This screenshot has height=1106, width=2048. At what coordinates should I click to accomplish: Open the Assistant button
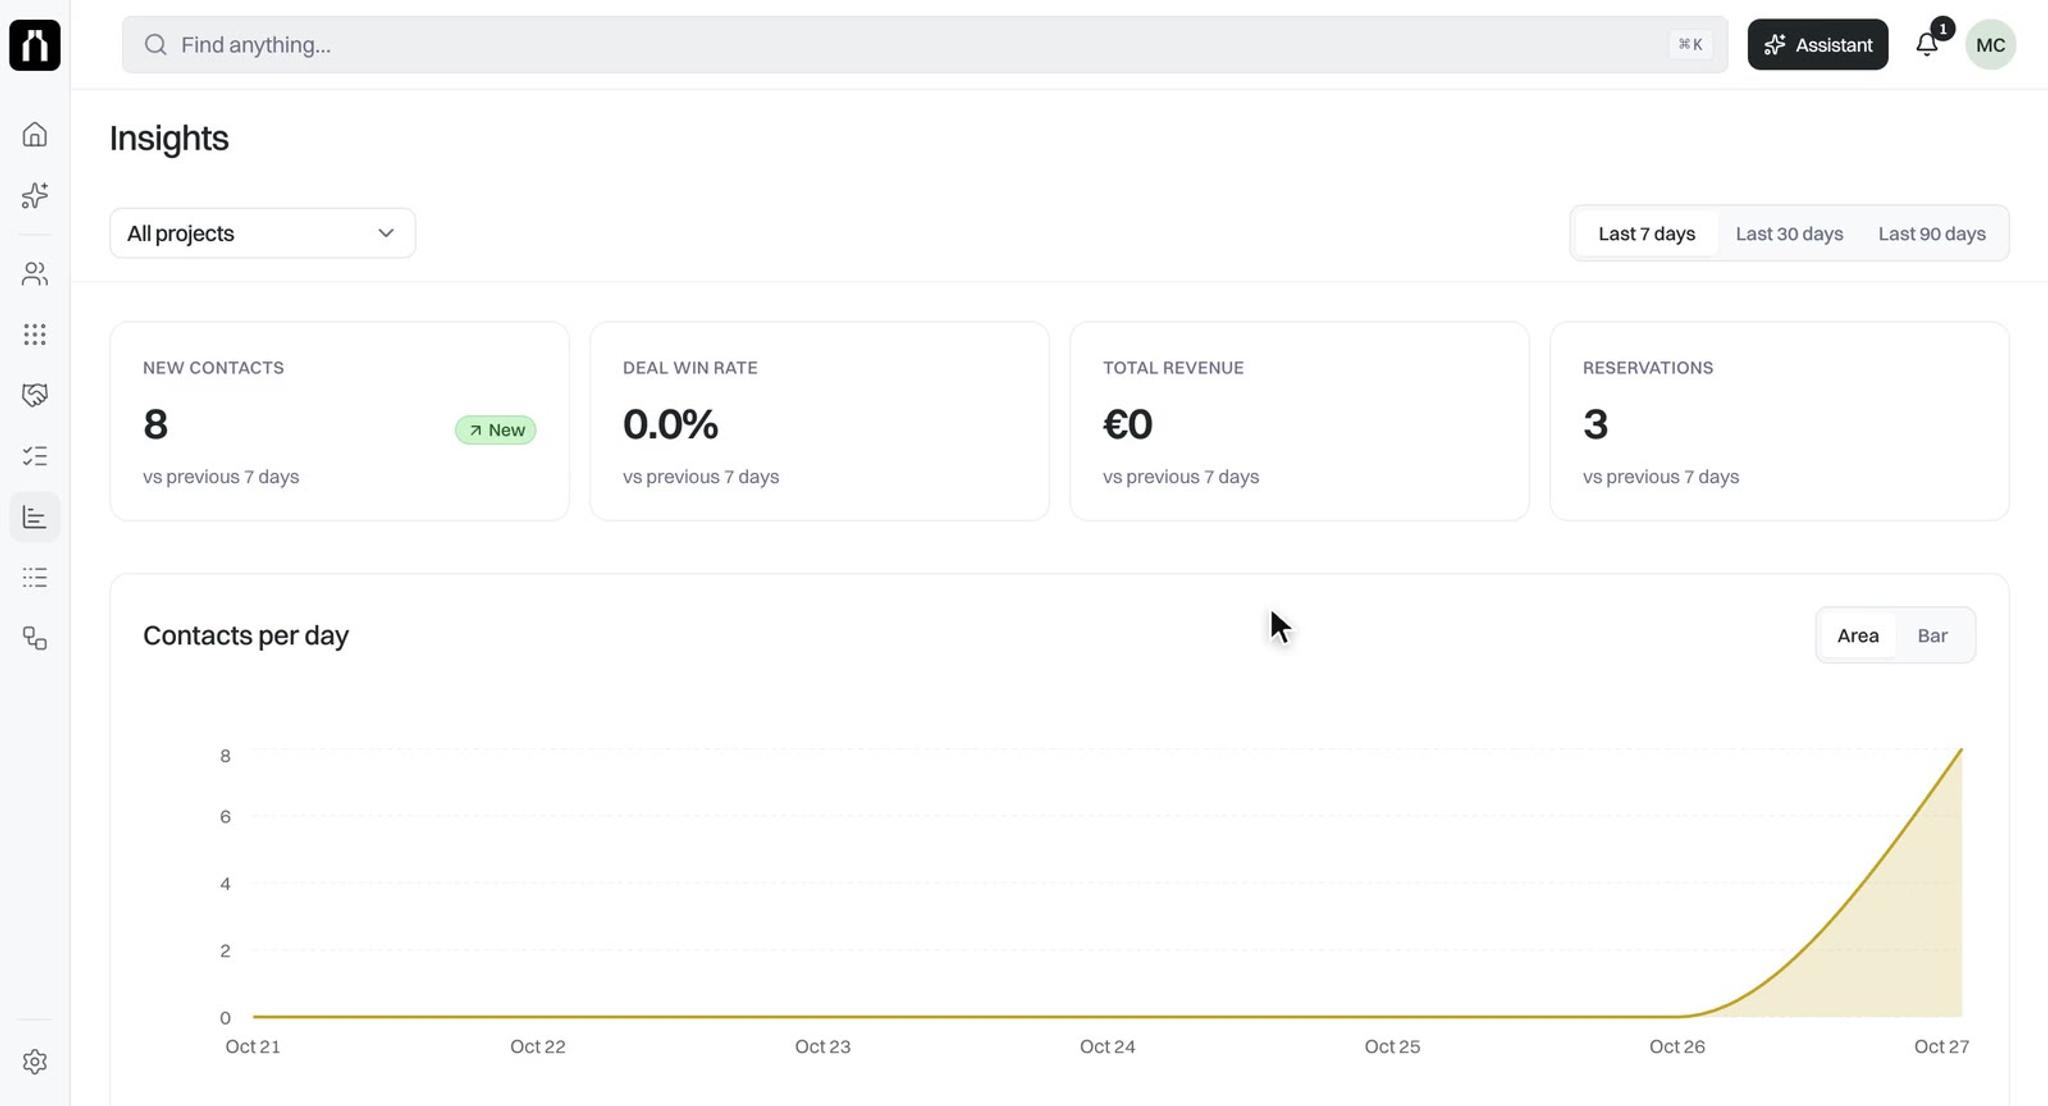pos(1817,45)
